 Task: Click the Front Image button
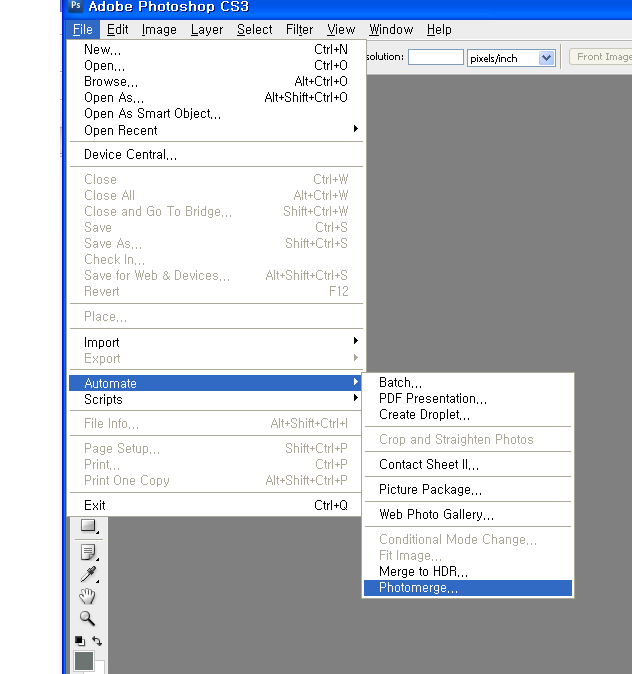click(x=601, y=57)
